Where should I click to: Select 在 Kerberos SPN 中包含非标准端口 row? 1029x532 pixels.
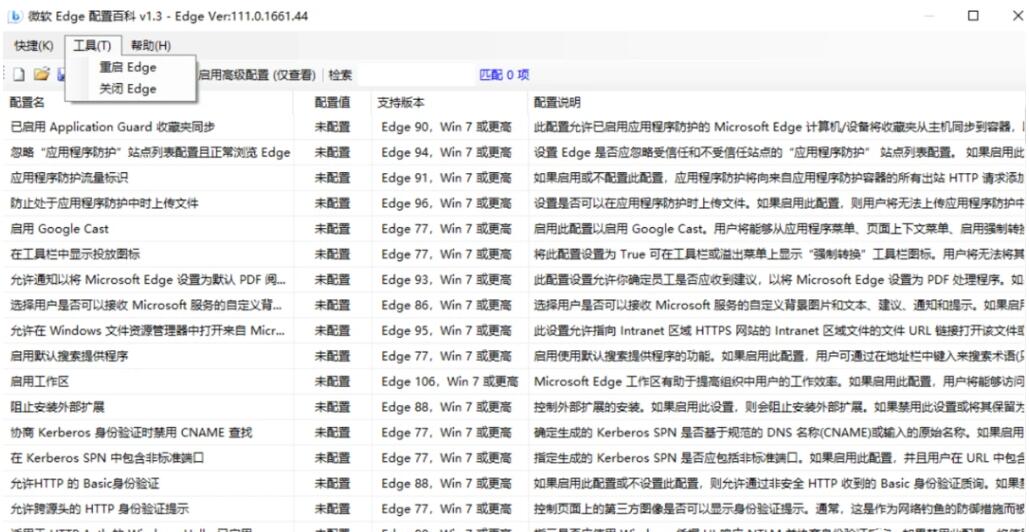tap(514, 458)
